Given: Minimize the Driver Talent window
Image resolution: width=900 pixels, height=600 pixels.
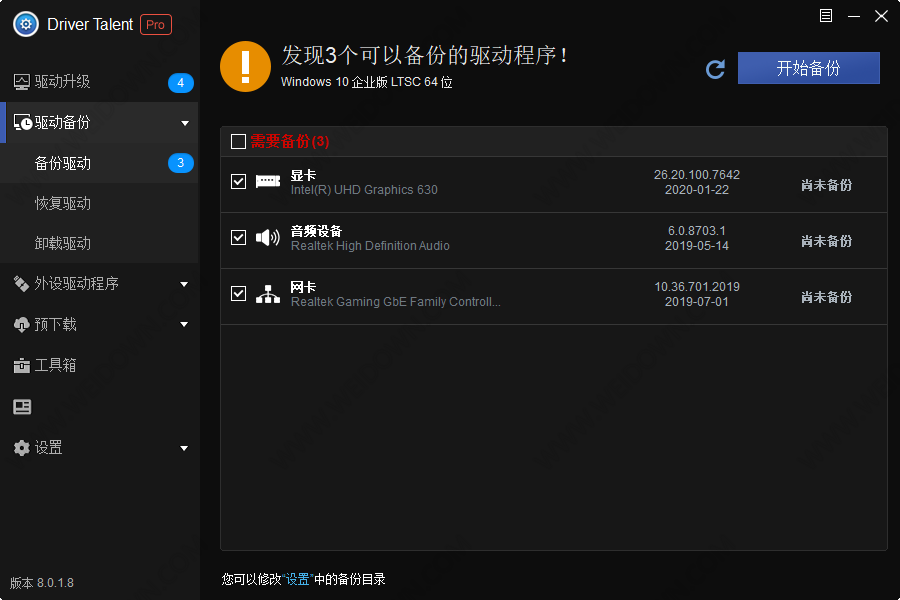Looking at the screenshot, I should 854,16.
